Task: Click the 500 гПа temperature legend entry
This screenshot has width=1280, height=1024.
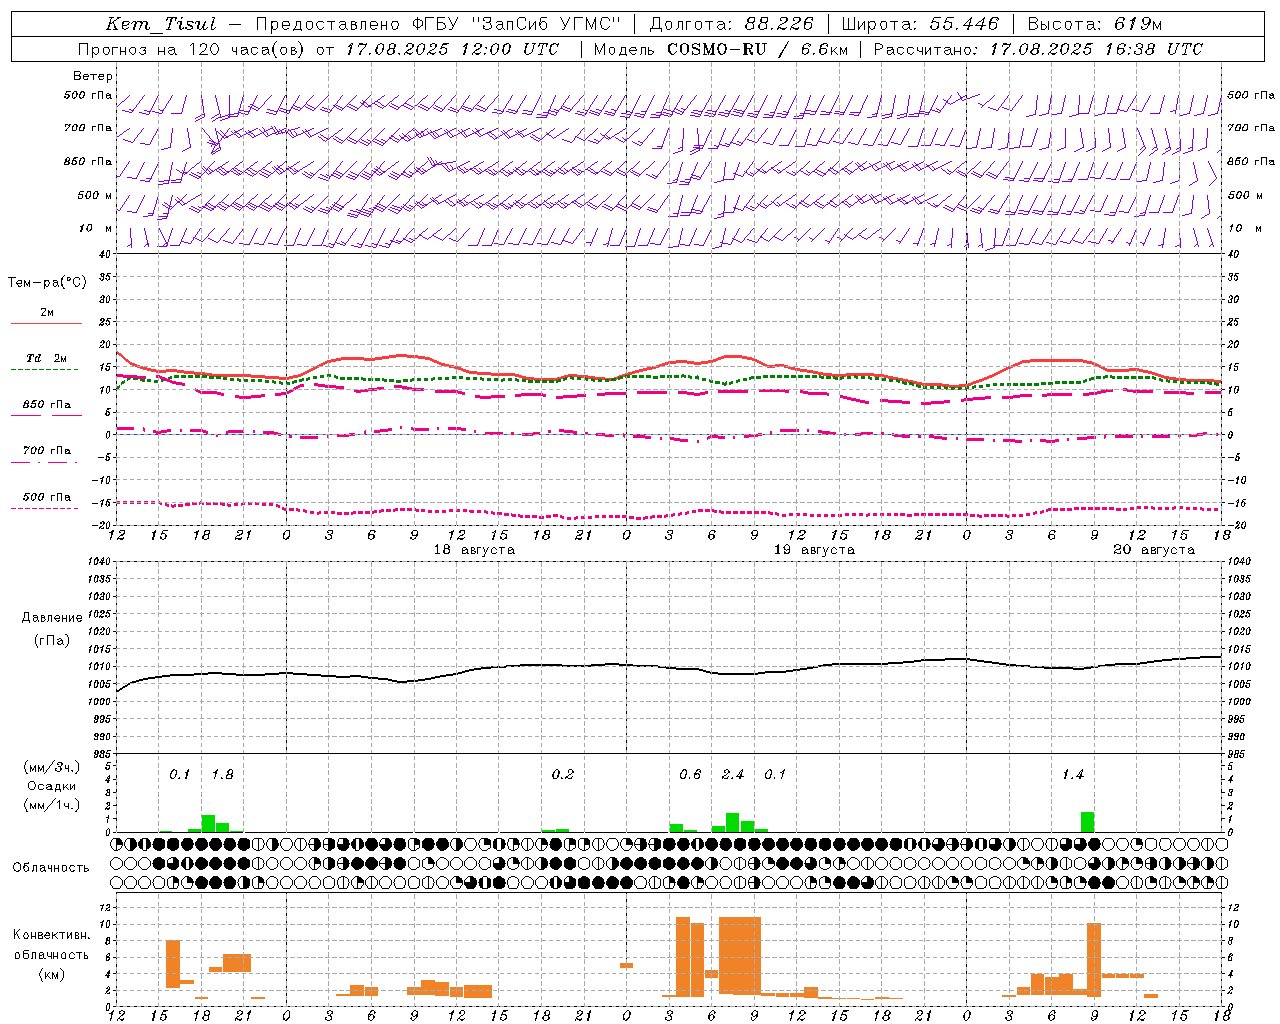Action: click(x=46, y=500)
